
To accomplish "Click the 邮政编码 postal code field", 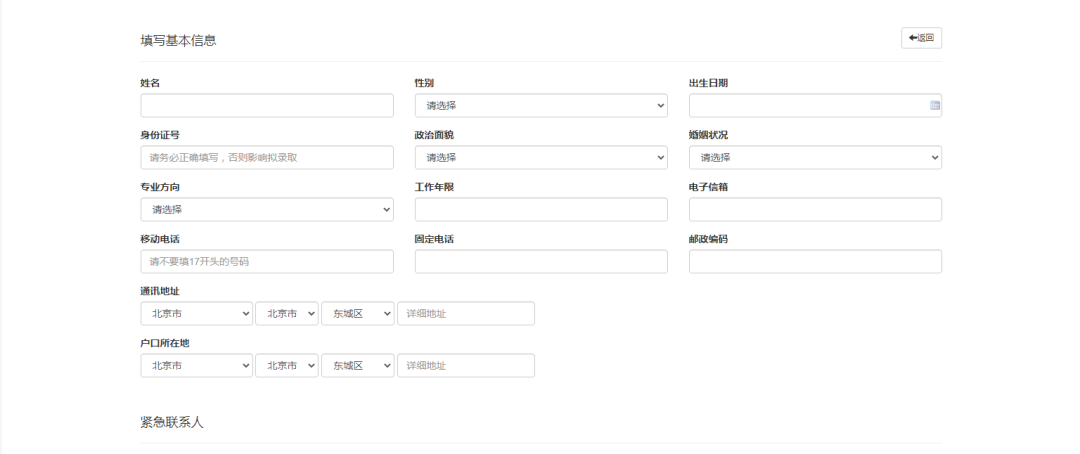I will (815, 262).
